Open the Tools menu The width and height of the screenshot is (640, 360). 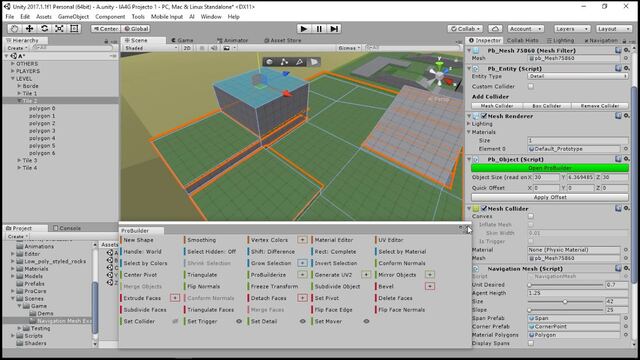(x=138, y=17)
